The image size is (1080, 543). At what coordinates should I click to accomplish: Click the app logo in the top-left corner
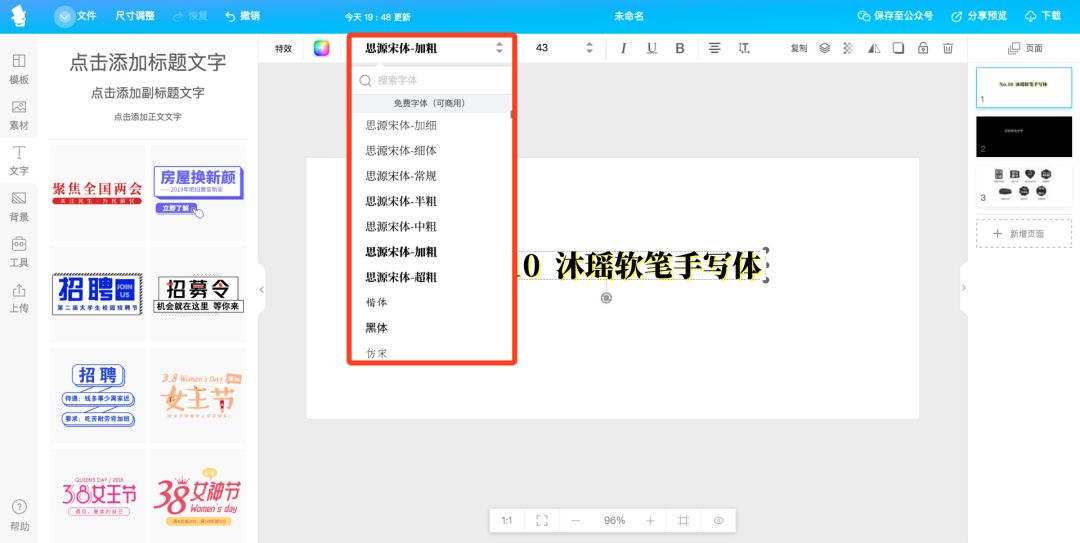point(19,16)
